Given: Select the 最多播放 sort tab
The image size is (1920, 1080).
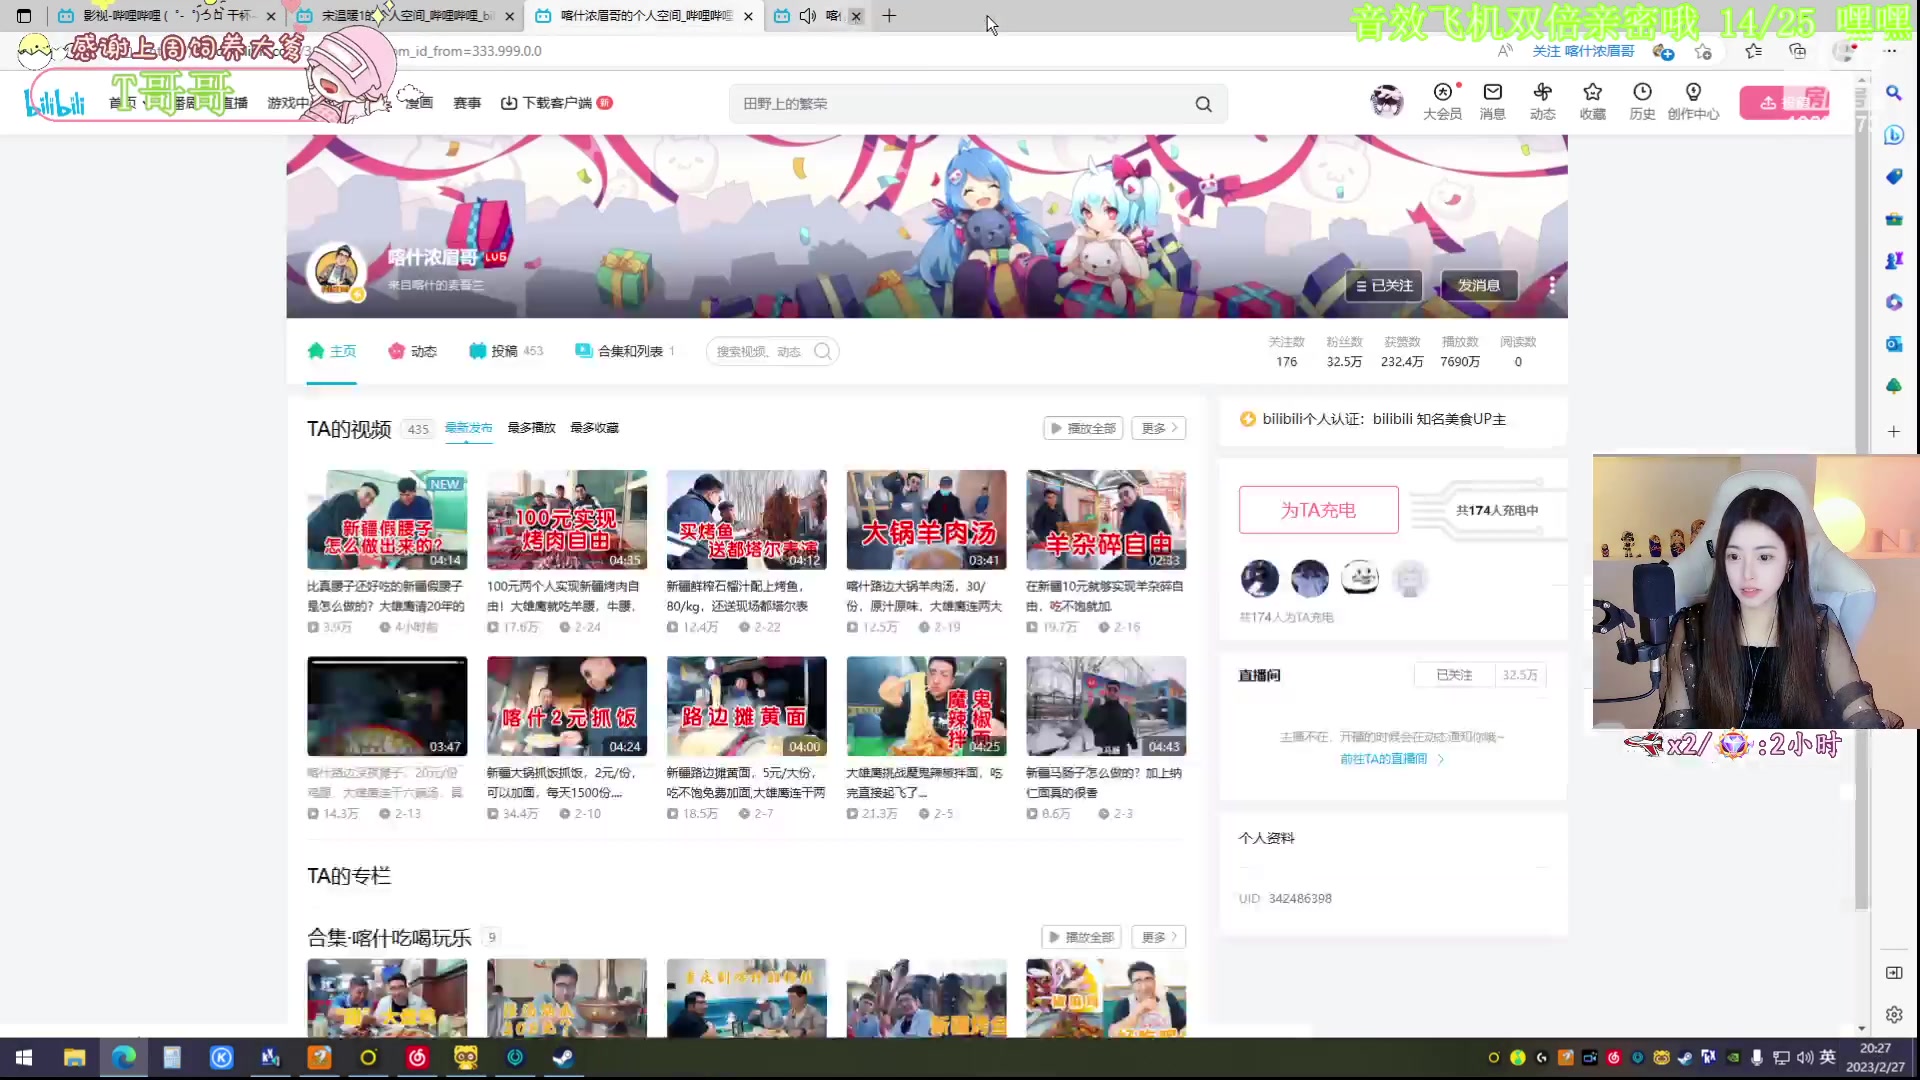Looking at the screenshot, I should click(x=531, y=427).
